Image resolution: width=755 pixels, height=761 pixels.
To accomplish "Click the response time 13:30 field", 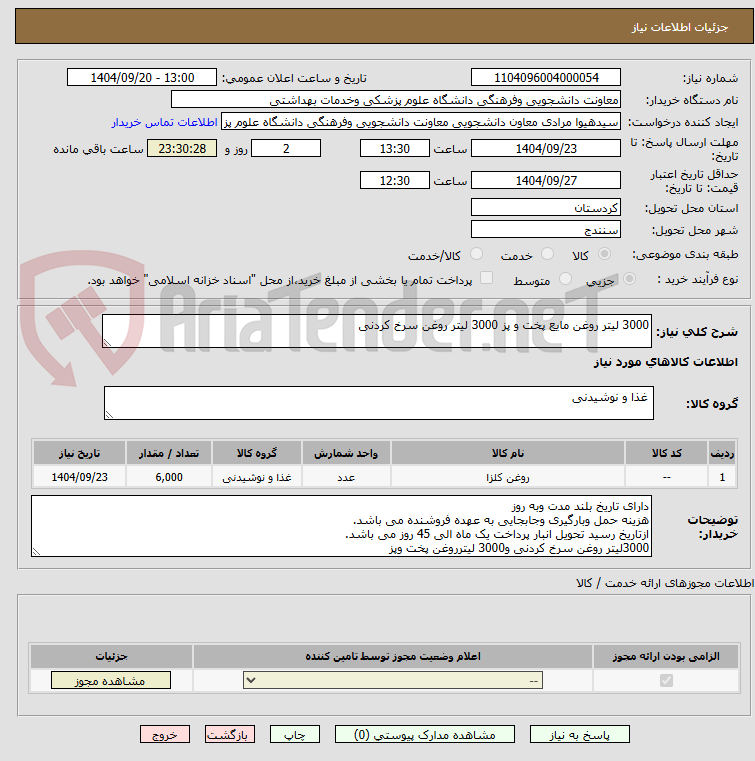I will 394,149.
